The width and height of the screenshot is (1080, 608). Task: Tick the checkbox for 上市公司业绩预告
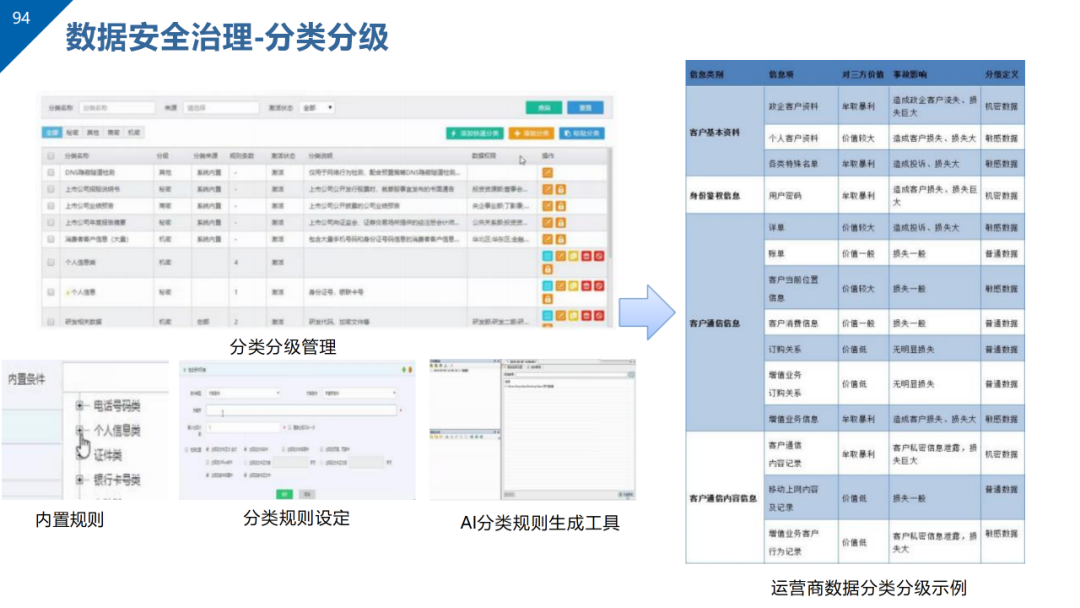pyautogui.click(x=51, y=206)
